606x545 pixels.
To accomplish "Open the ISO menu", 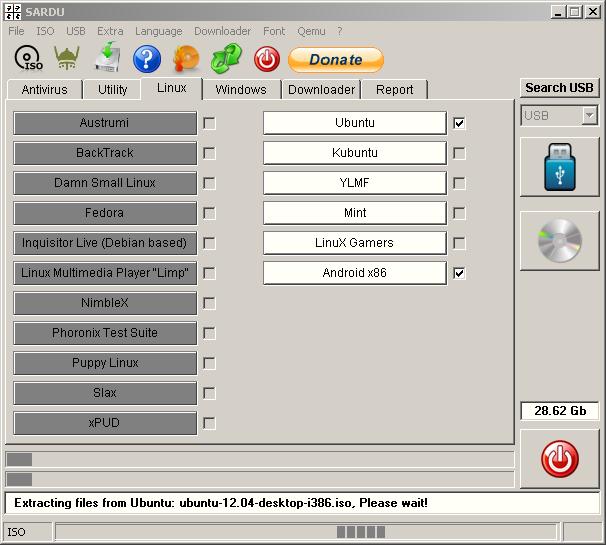I will pos(45,31).
